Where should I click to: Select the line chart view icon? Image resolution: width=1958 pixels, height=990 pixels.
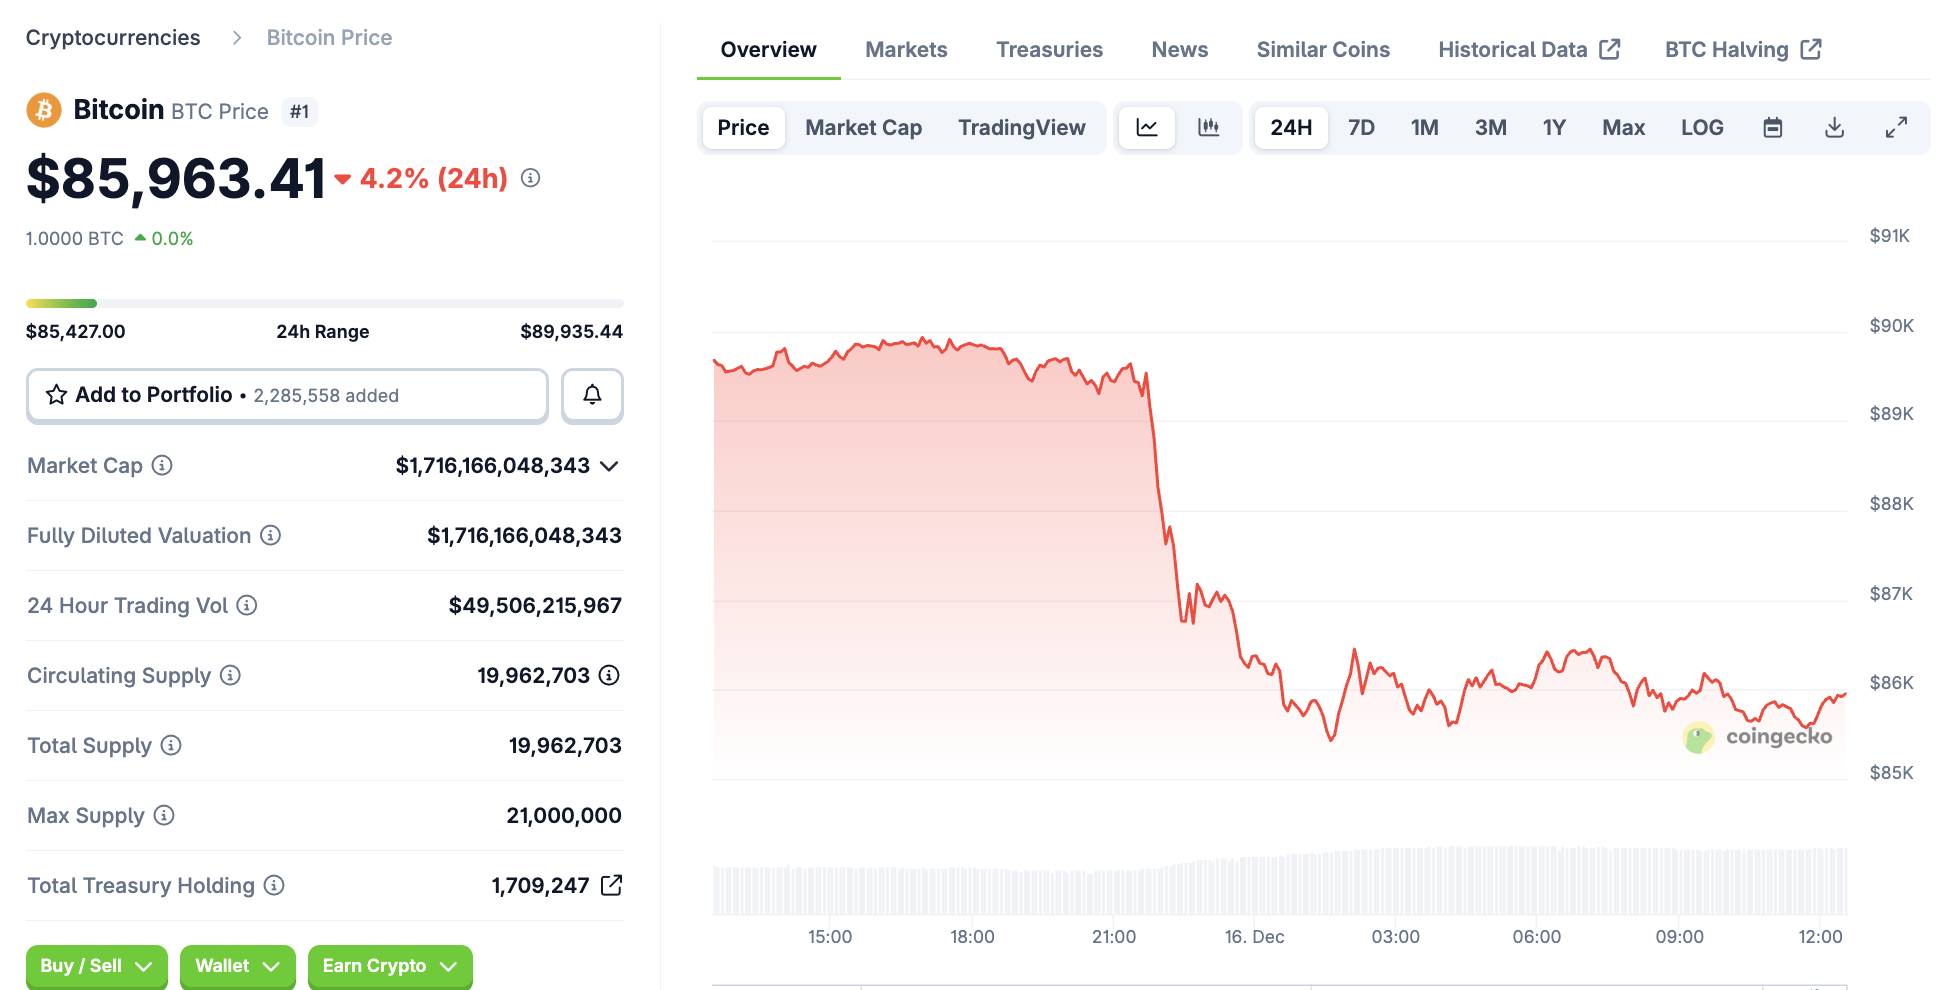click(1147, 127)
